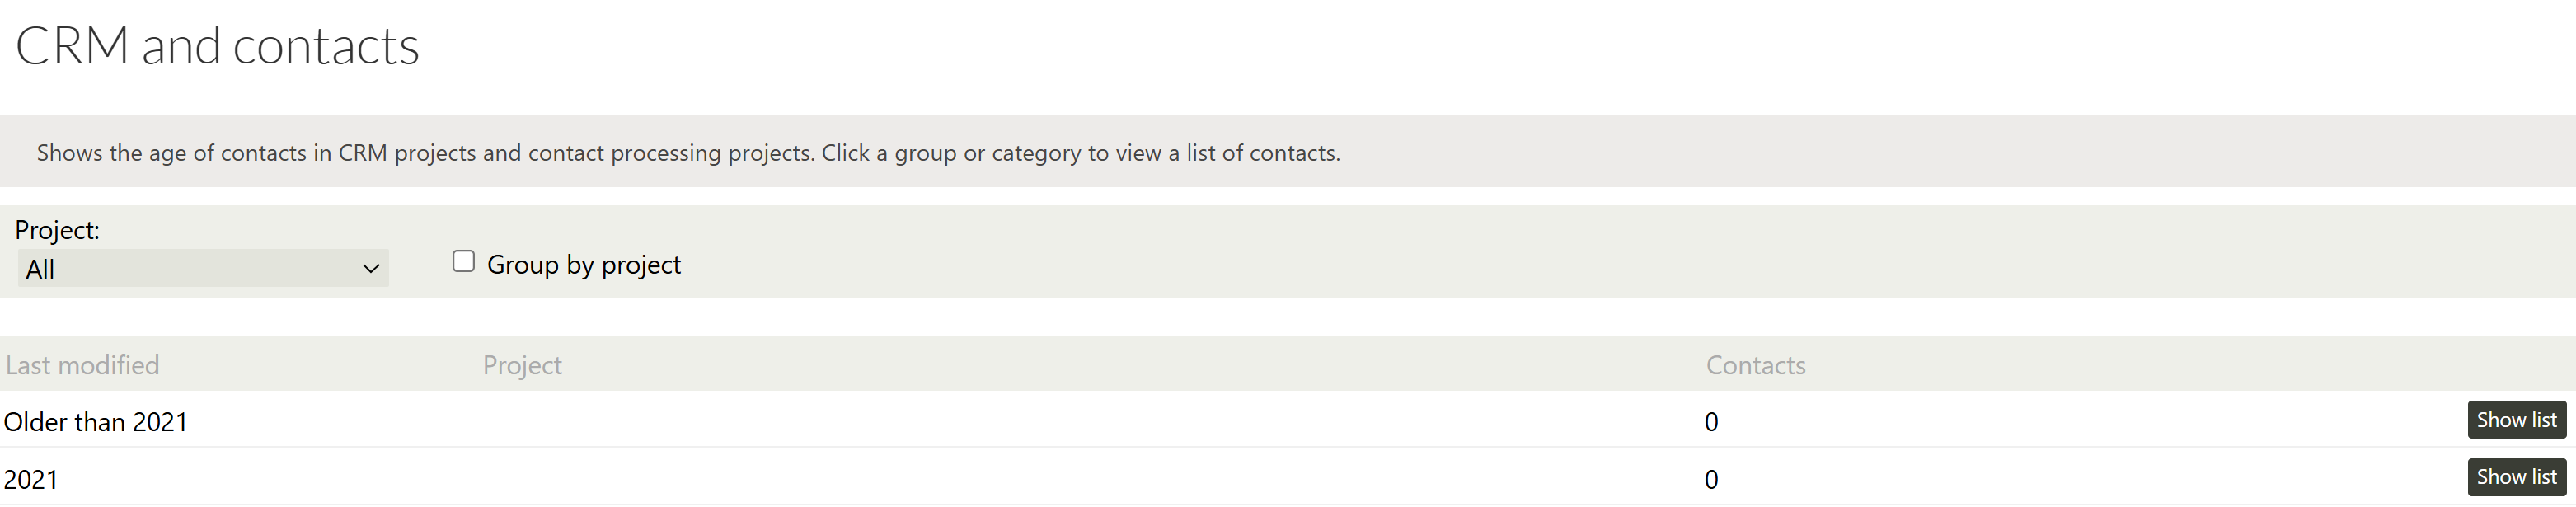2576x507 pixels.
Task: Click the Last modified column header
Action: (x=82, y=365)
